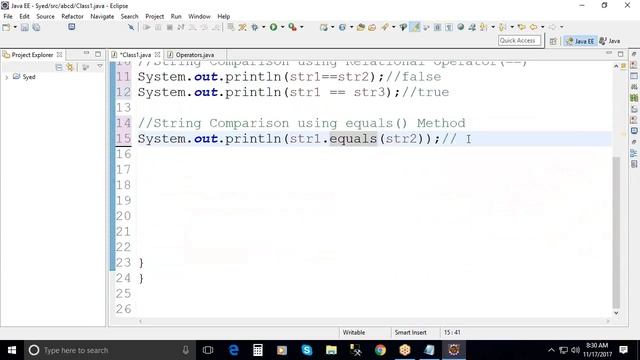
Task: Open Project Explorer View Menu triangle
Action: [x=100, y=67]
